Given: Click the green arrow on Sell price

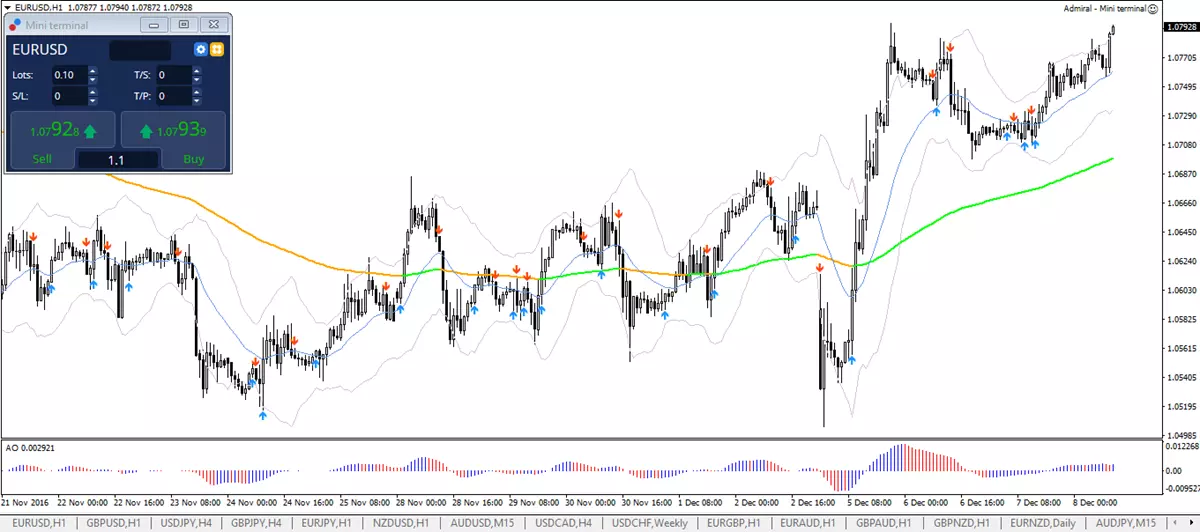Looking at the screenshot, I should pos(90,130).
